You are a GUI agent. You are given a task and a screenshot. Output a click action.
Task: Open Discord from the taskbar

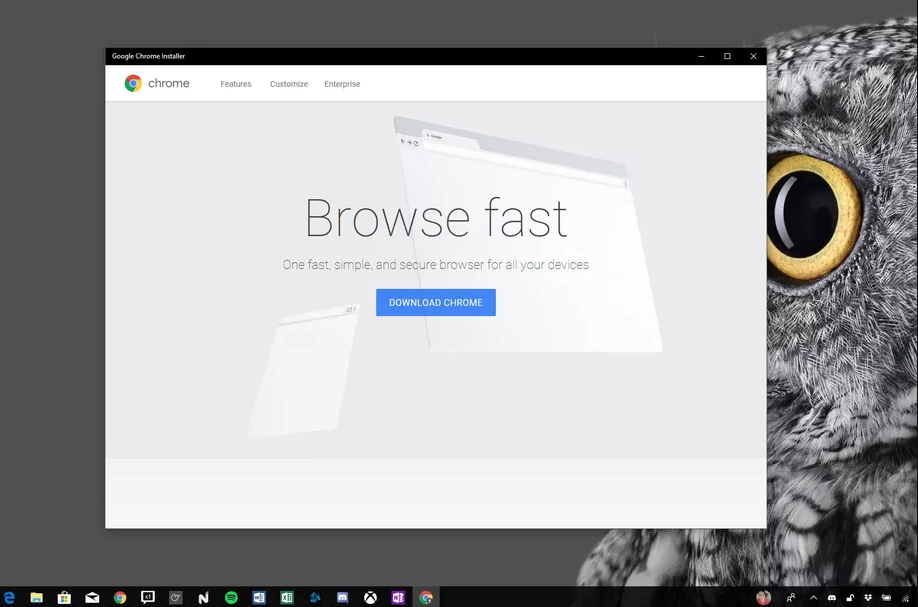(342, 597)
